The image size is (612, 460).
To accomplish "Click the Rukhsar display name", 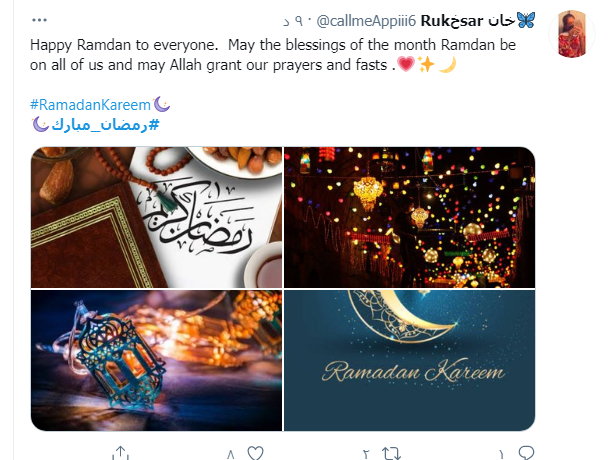I will [x=468, y=20].
